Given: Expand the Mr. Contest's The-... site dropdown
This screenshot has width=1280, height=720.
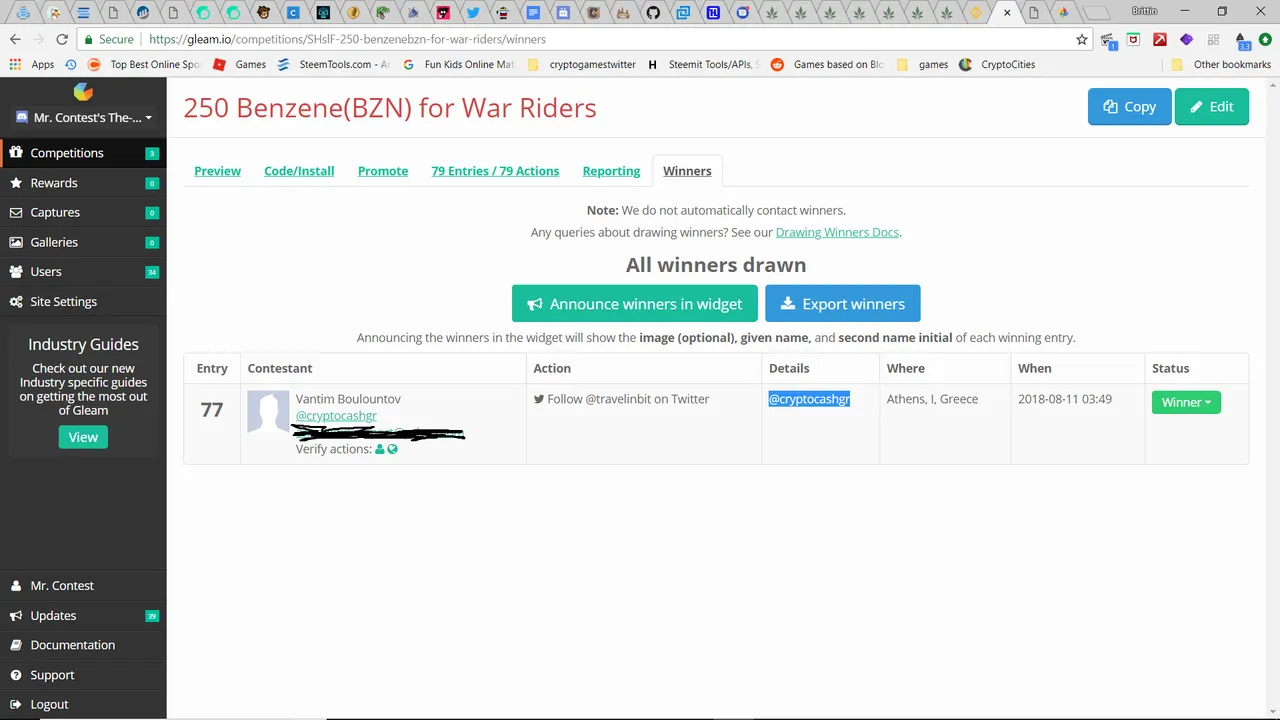Looking at the screenshot, I should pos(84,118).
